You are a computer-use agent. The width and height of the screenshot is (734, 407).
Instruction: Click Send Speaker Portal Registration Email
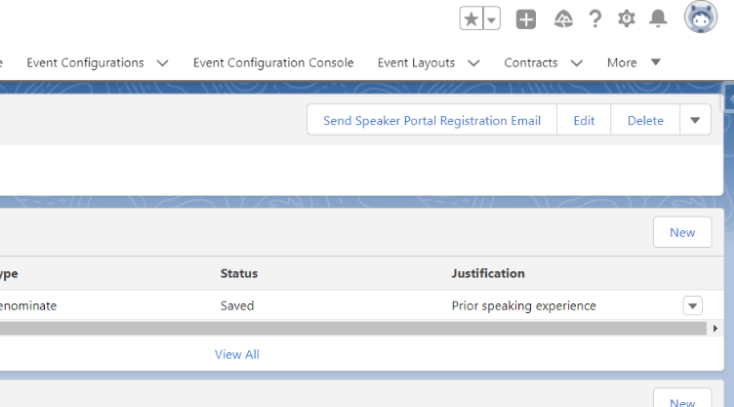(431, 120)
